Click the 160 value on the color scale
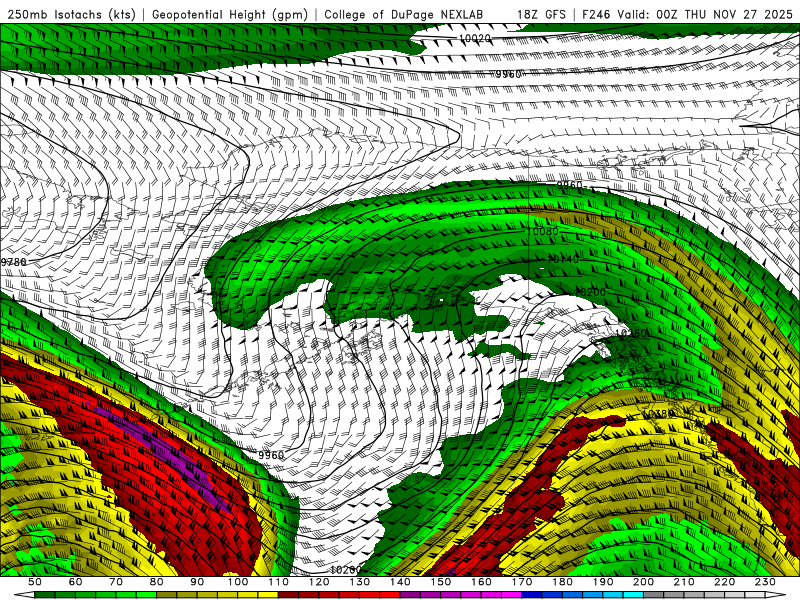The image size is (800, 600). point(481,582)
